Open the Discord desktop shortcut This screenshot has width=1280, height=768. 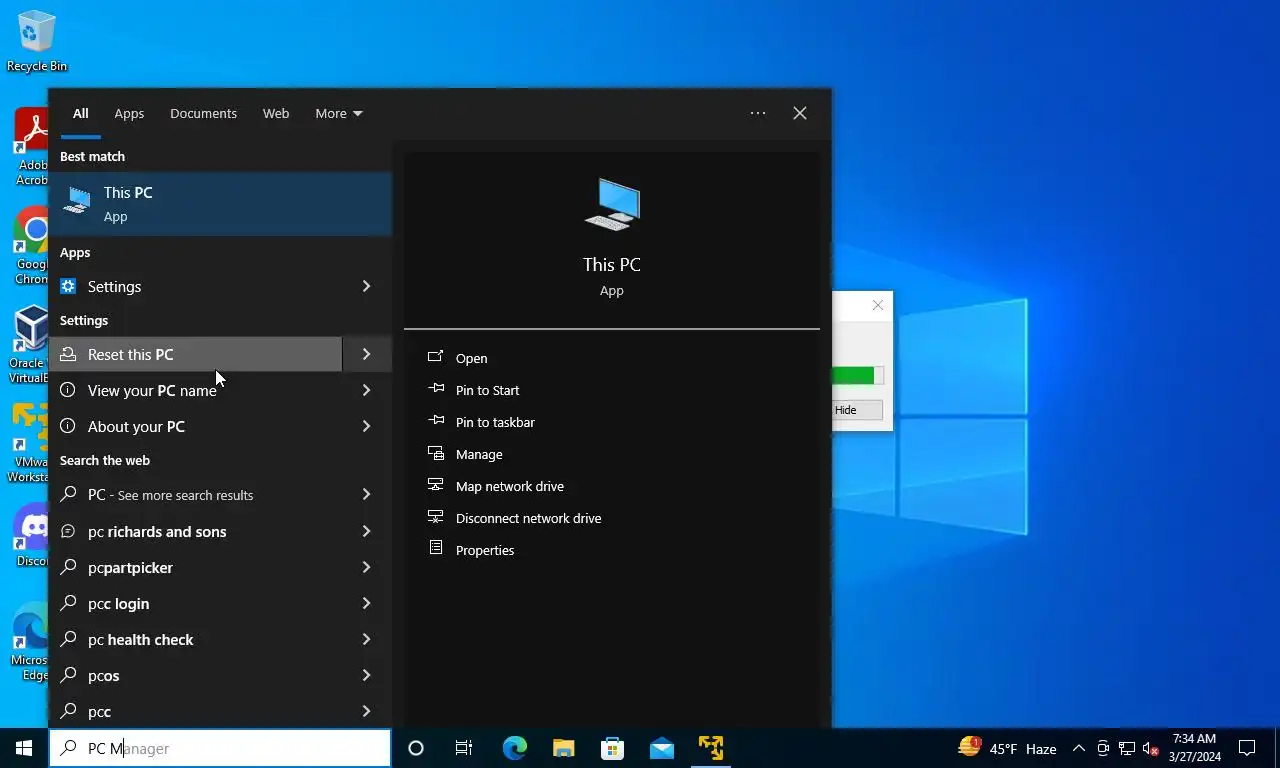click(32, 534)
